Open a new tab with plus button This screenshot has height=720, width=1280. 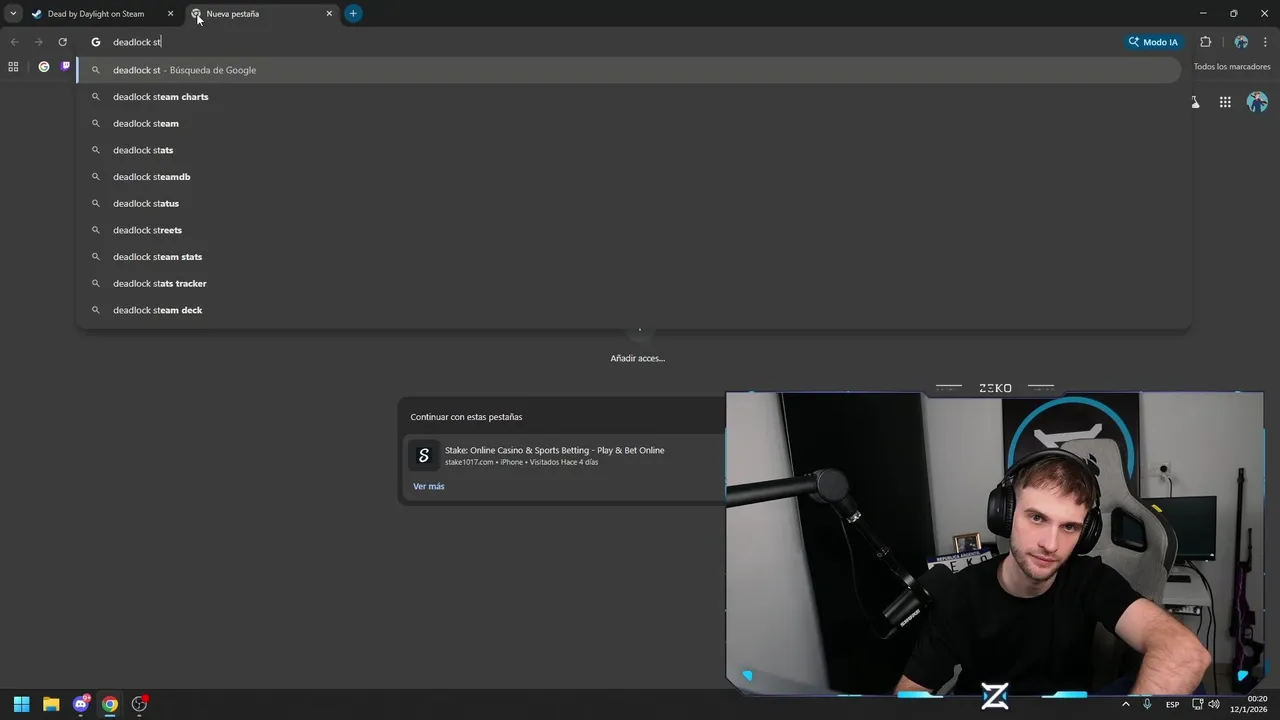tap(353, 14)
